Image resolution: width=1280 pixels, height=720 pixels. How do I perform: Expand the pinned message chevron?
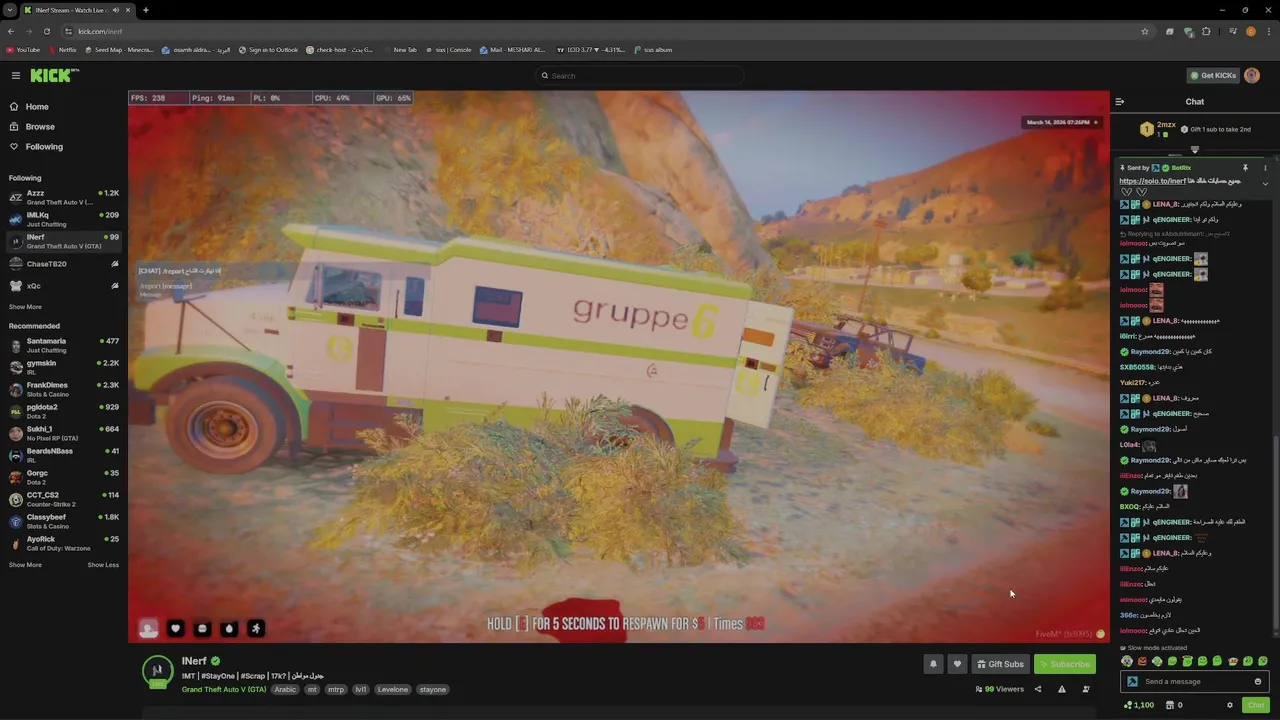click(1265, 183)
